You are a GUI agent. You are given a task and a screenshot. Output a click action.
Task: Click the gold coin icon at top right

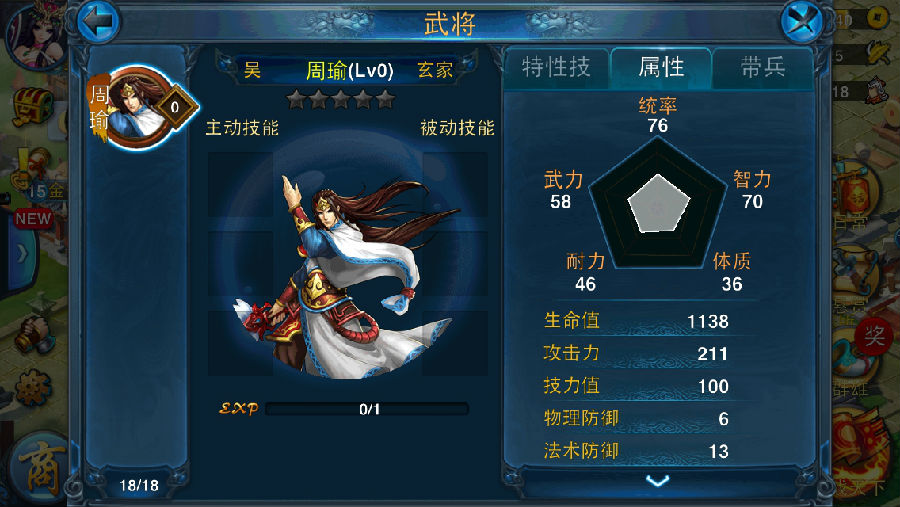point(876,18)
